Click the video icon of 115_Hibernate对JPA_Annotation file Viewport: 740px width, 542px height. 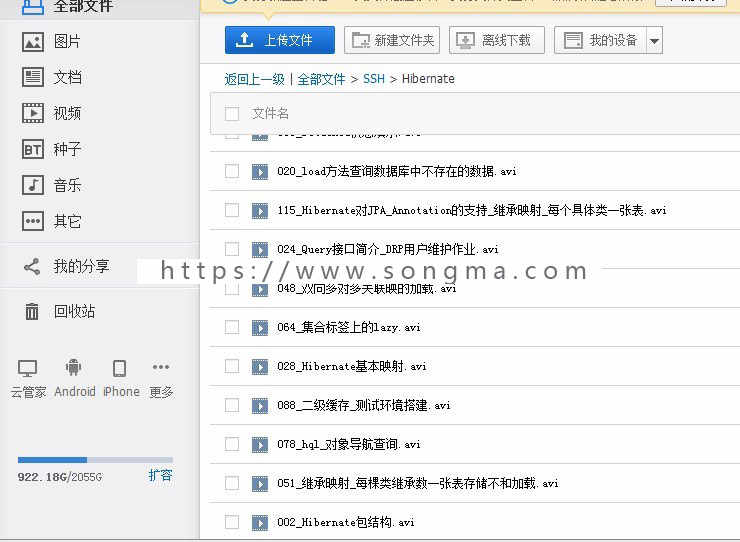click(260, 211)
